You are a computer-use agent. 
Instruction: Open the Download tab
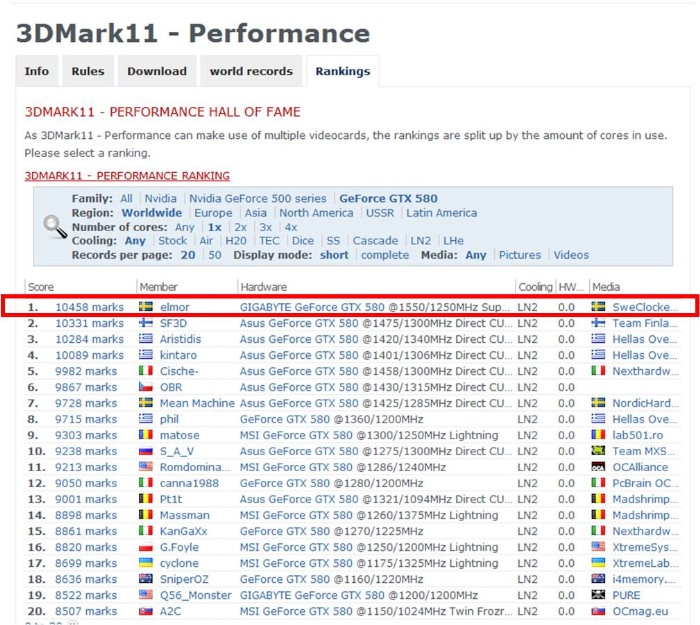pyautogui.click(x=157, y=71)
